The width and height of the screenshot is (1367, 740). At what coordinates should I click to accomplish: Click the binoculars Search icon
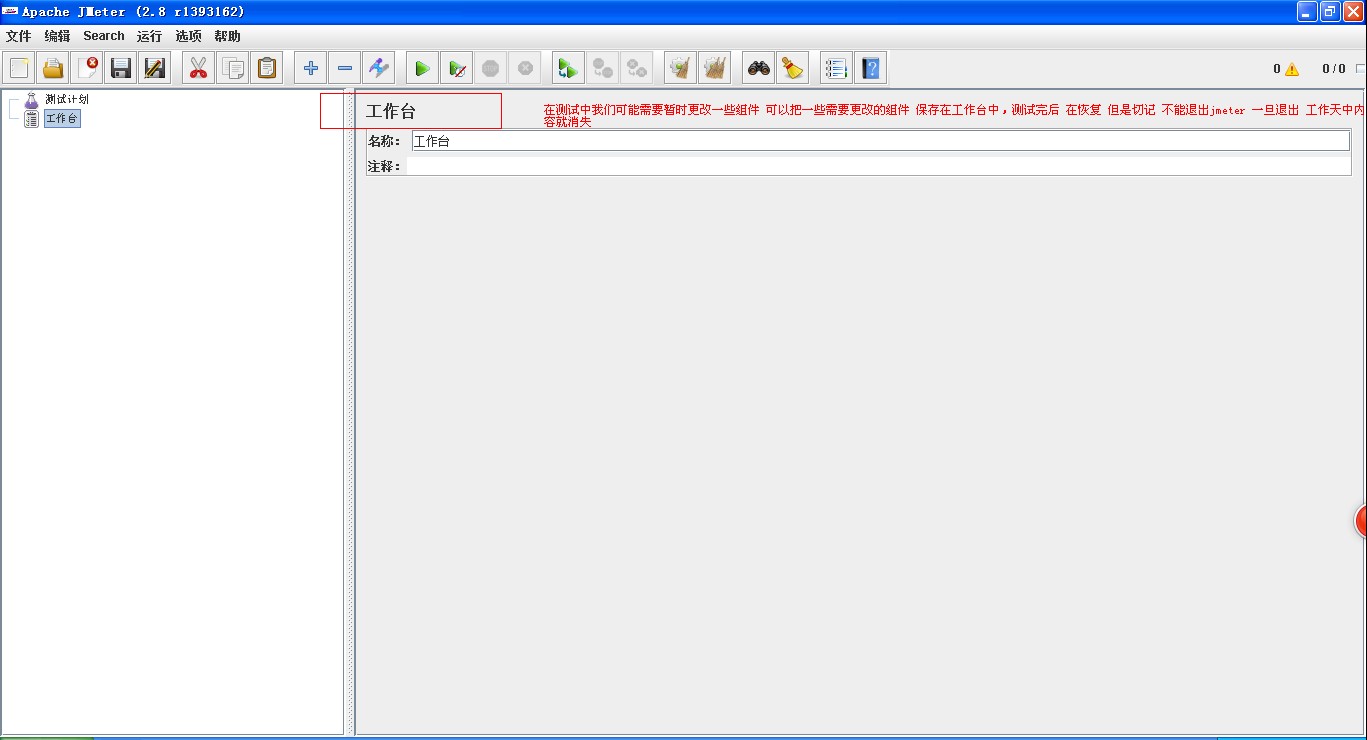[759, 68]
